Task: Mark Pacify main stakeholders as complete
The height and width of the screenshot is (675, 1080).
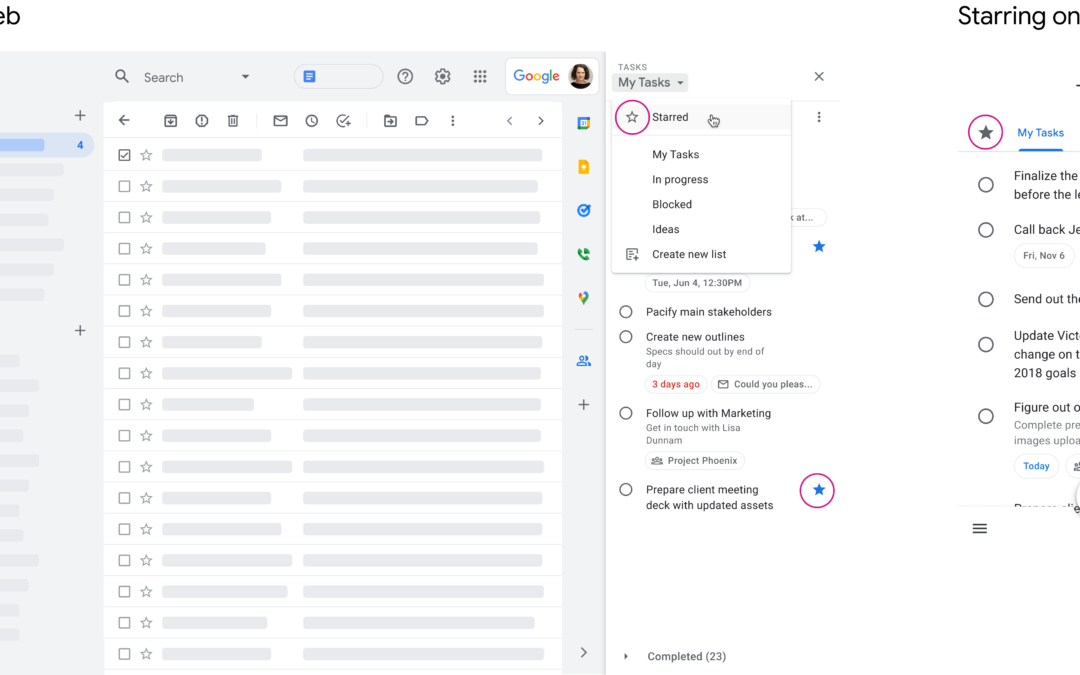Action: click(625, 312)
